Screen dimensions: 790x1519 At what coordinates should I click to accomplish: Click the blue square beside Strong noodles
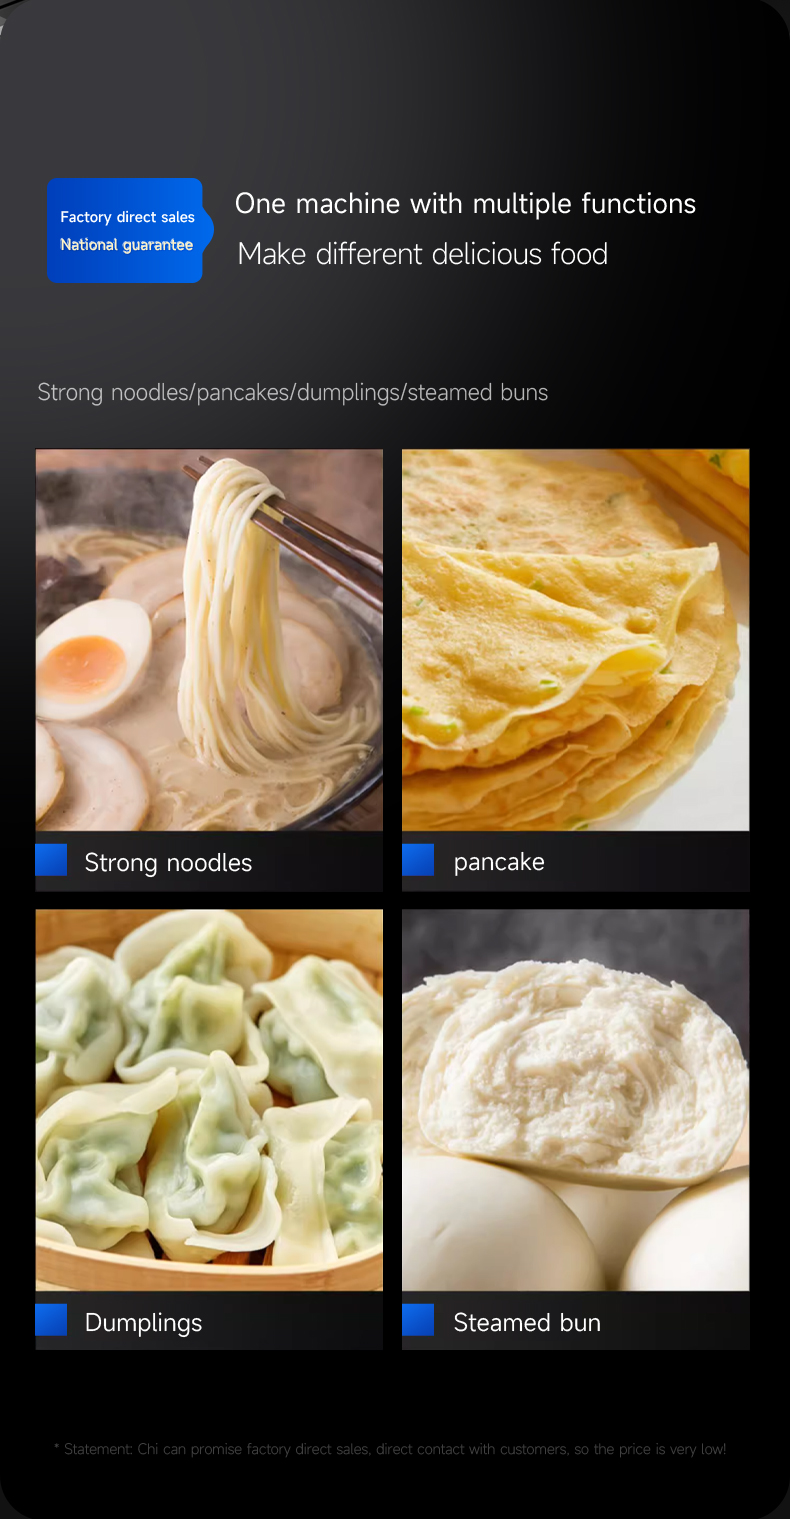(51, 860)
